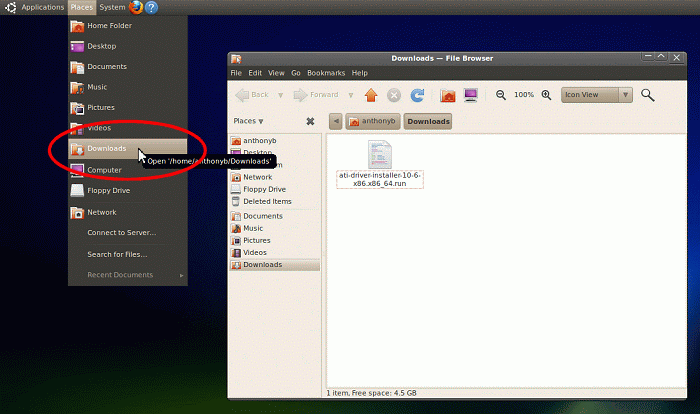Viewport: 700px width, 414px height.
Task: Click the Stop loading icon
Action: coord(394,95)
